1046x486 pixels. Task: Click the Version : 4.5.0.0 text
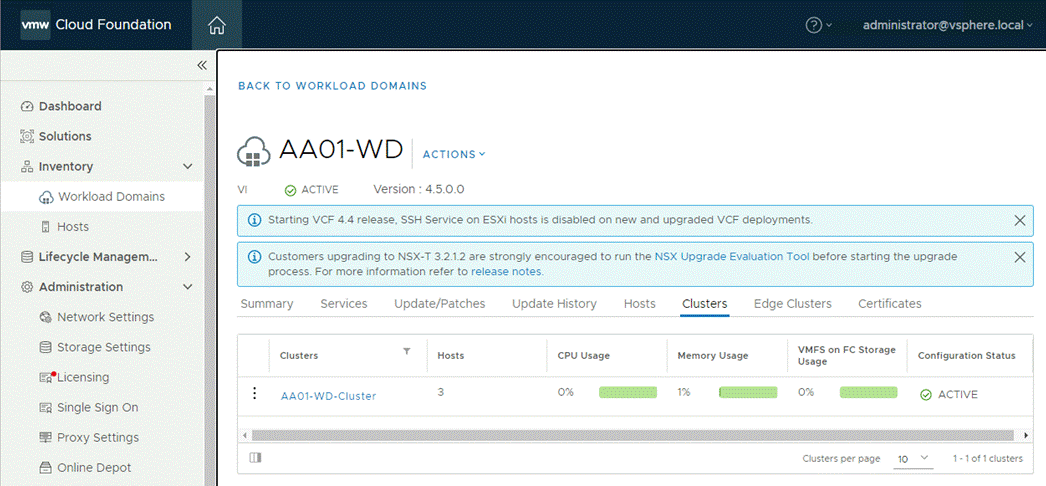pos(419,189)
